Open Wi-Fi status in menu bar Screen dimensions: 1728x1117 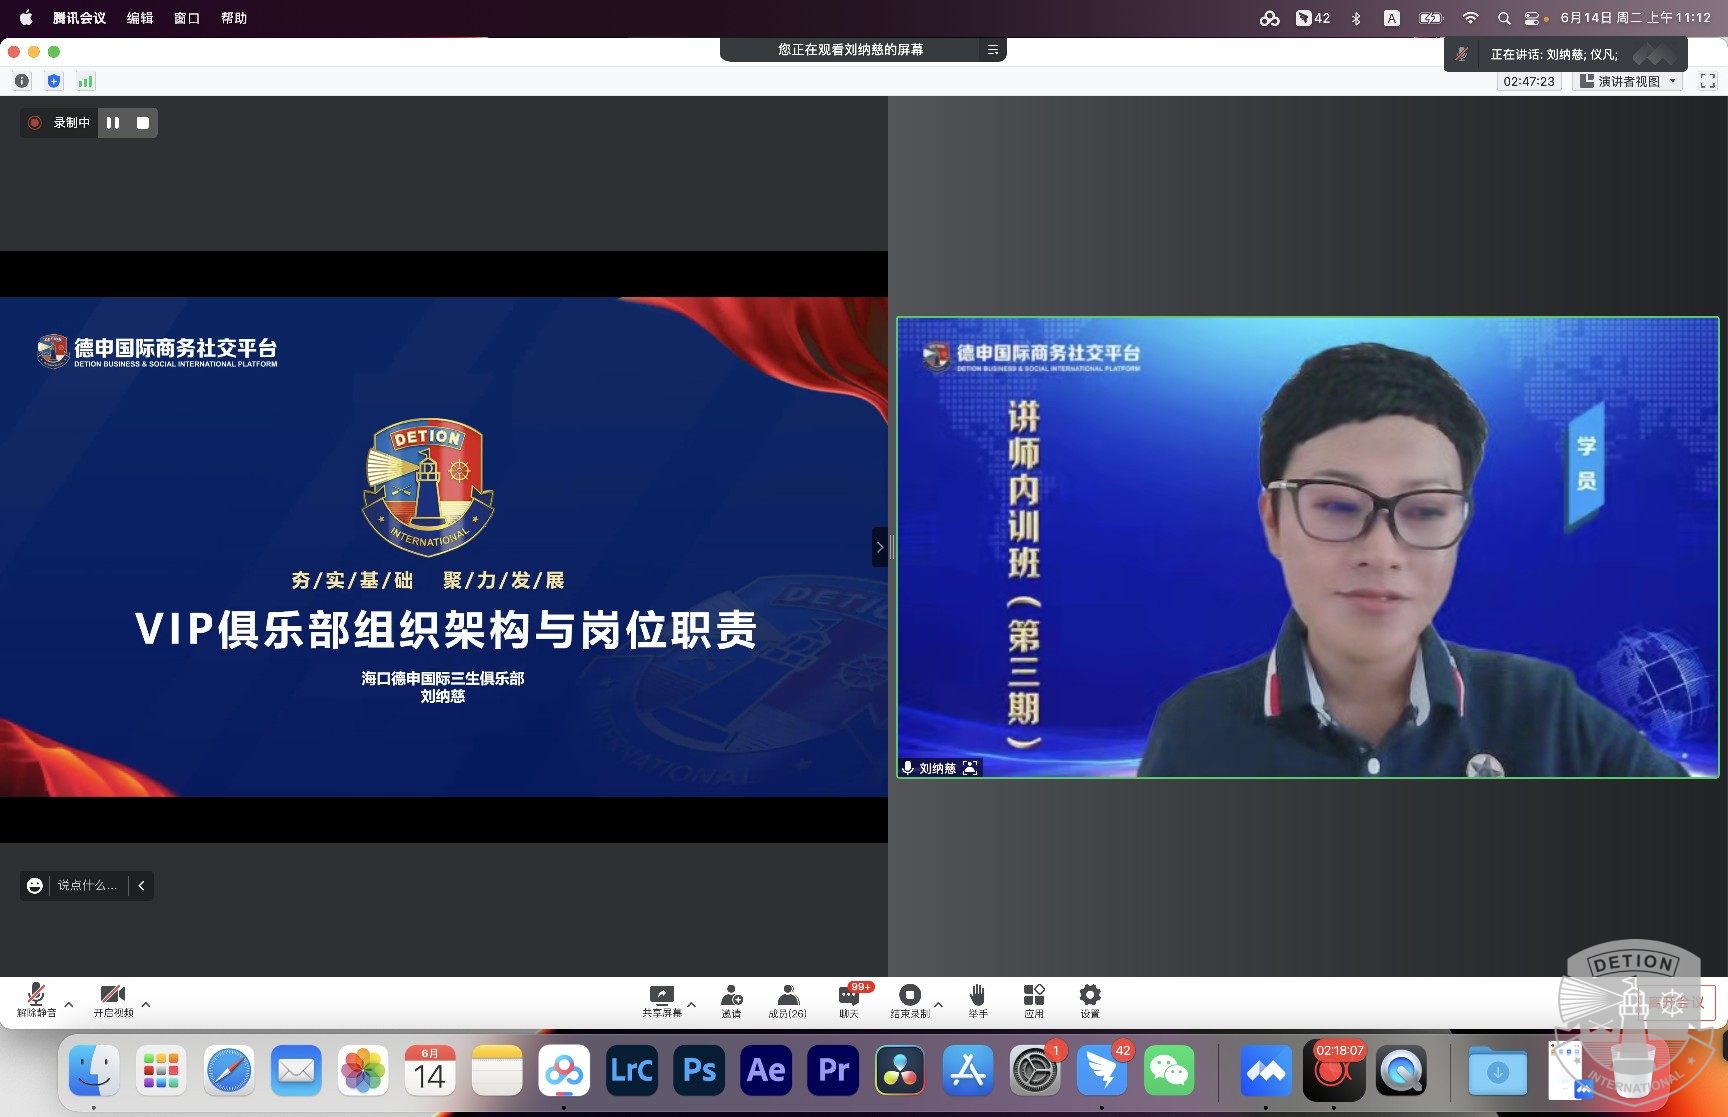pos(1470,18)
